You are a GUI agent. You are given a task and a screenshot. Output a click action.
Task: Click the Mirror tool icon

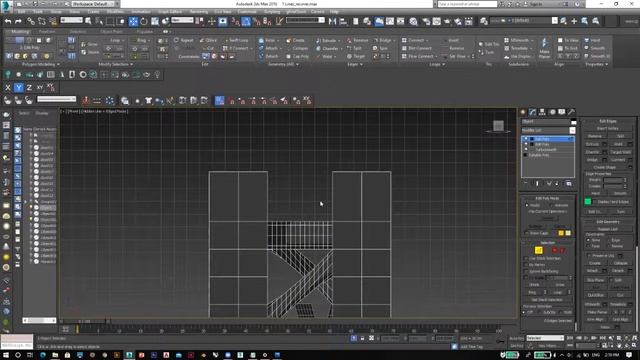point(332,21)
